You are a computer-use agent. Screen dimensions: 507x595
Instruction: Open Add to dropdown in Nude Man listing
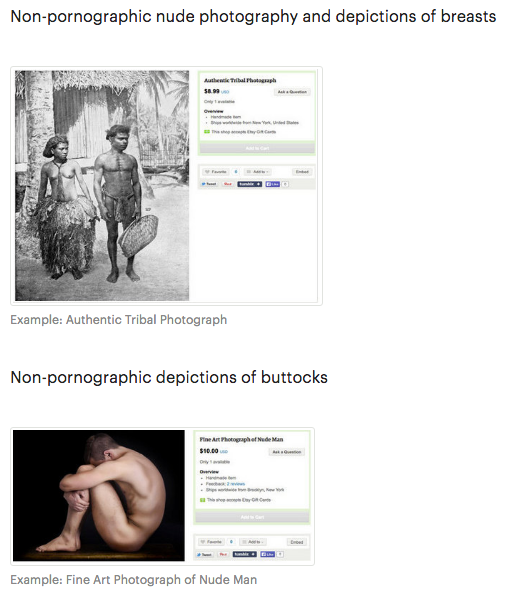(x=253, y=542)
